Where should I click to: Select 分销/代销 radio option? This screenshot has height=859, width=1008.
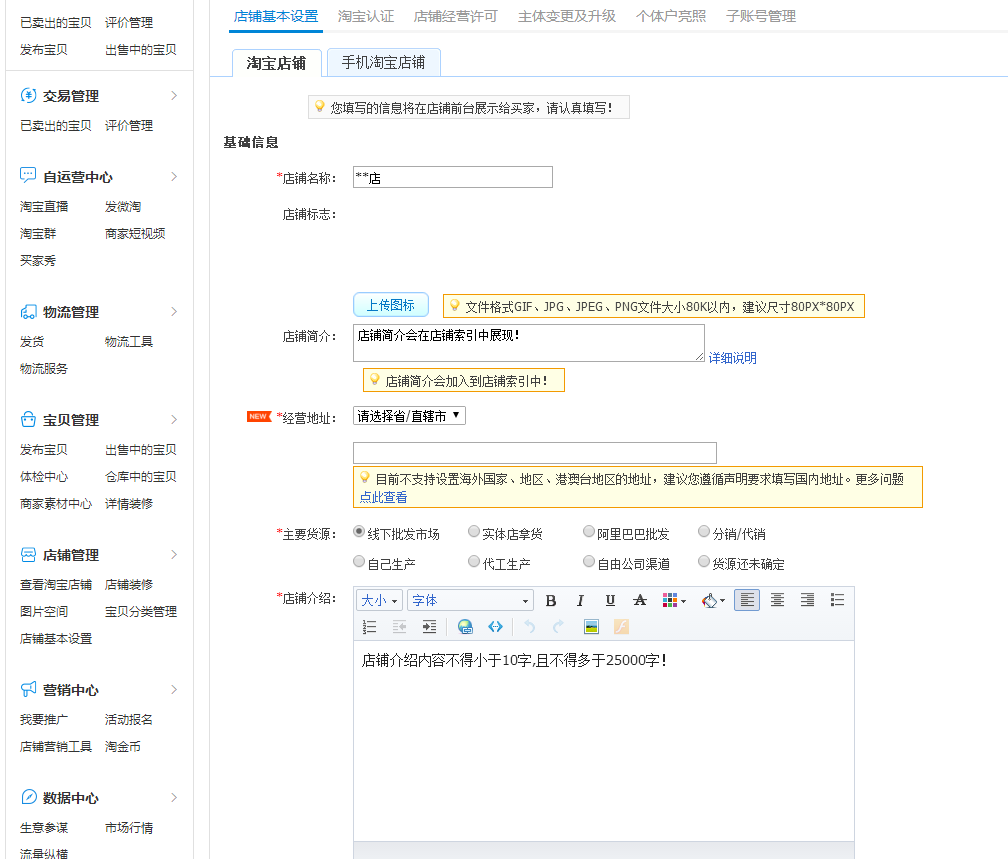point(704,532)
